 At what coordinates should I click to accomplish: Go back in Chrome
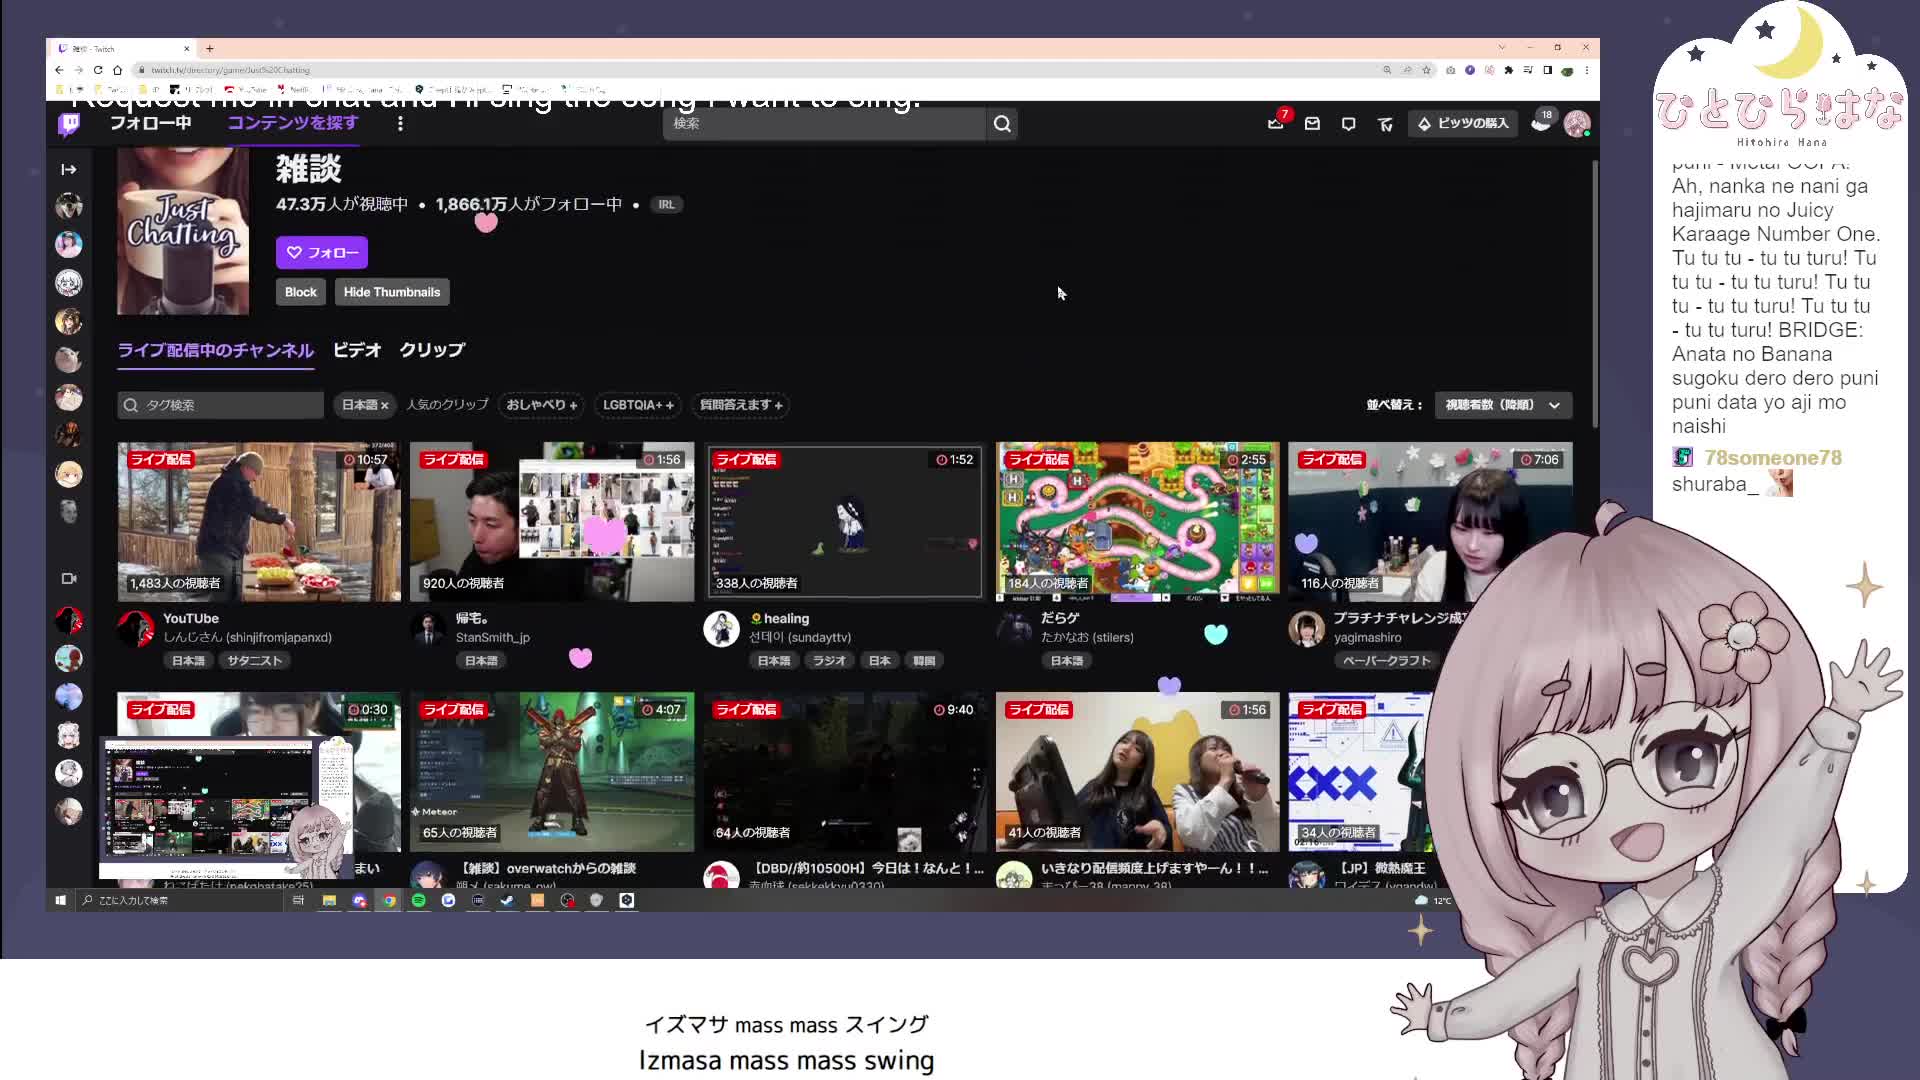click(x=59, y=70)
